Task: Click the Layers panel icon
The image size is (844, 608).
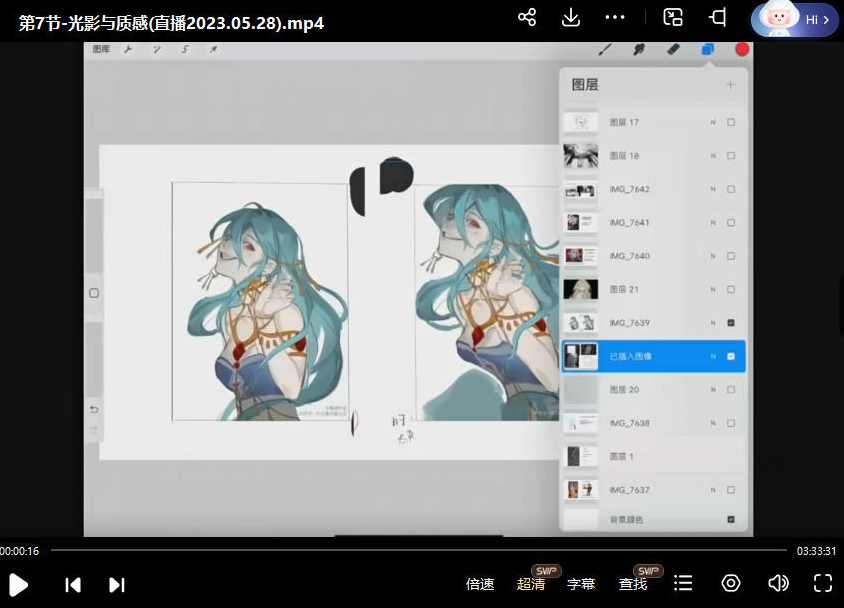Action: pyautogui.click(x=706, y=49)
